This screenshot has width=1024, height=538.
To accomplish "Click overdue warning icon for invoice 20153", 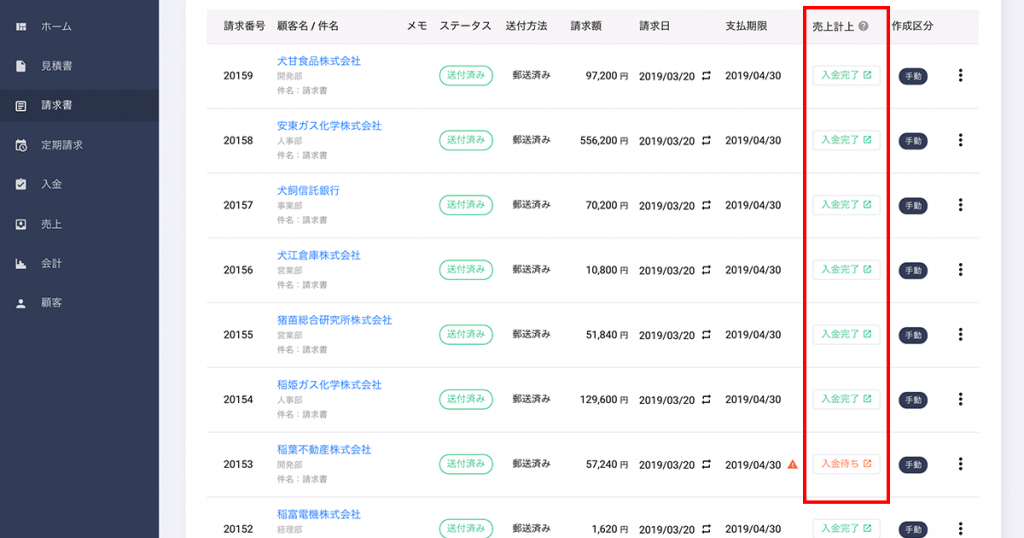I will (x=792, y=464).
